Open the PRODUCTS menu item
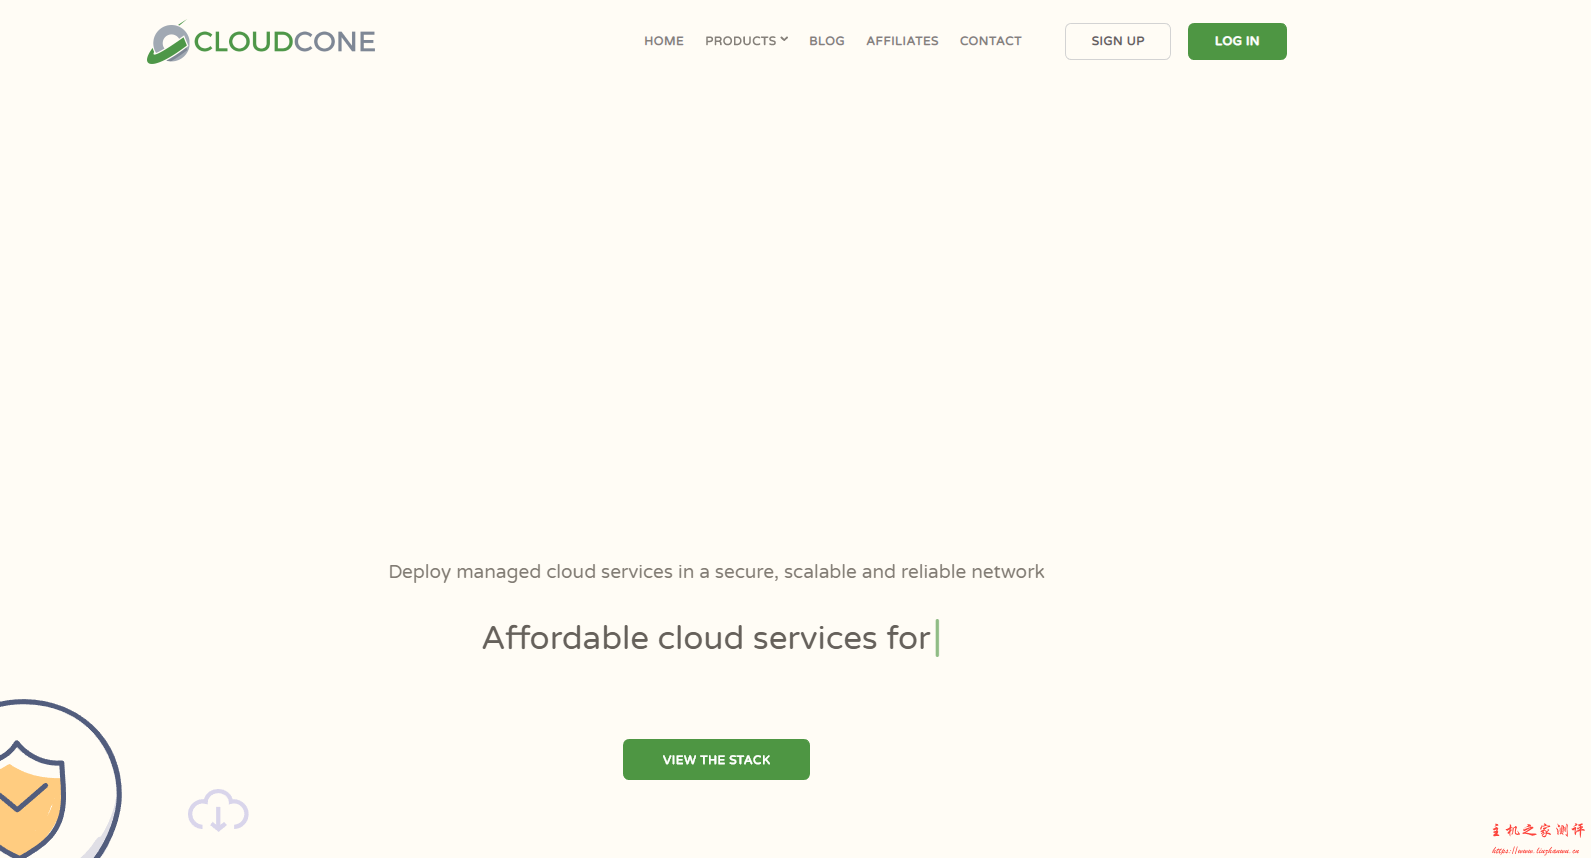The width and height of the screenshot is (1591, 858). coord(740,41)
